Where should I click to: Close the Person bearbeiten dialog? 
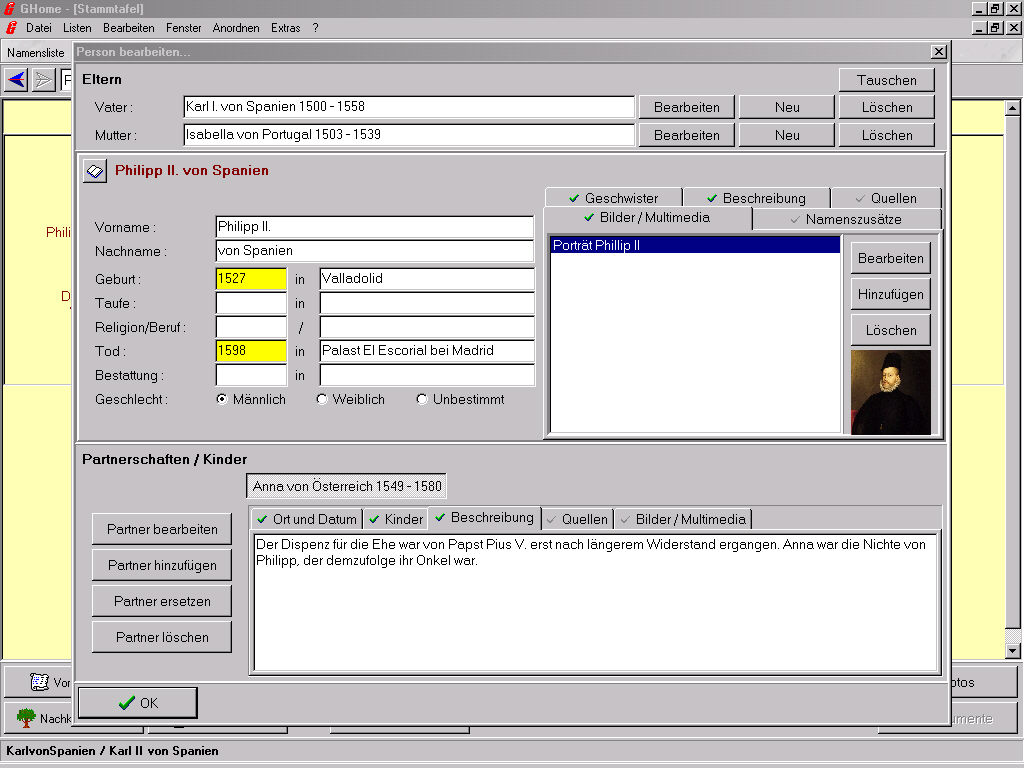pos(938,52)
